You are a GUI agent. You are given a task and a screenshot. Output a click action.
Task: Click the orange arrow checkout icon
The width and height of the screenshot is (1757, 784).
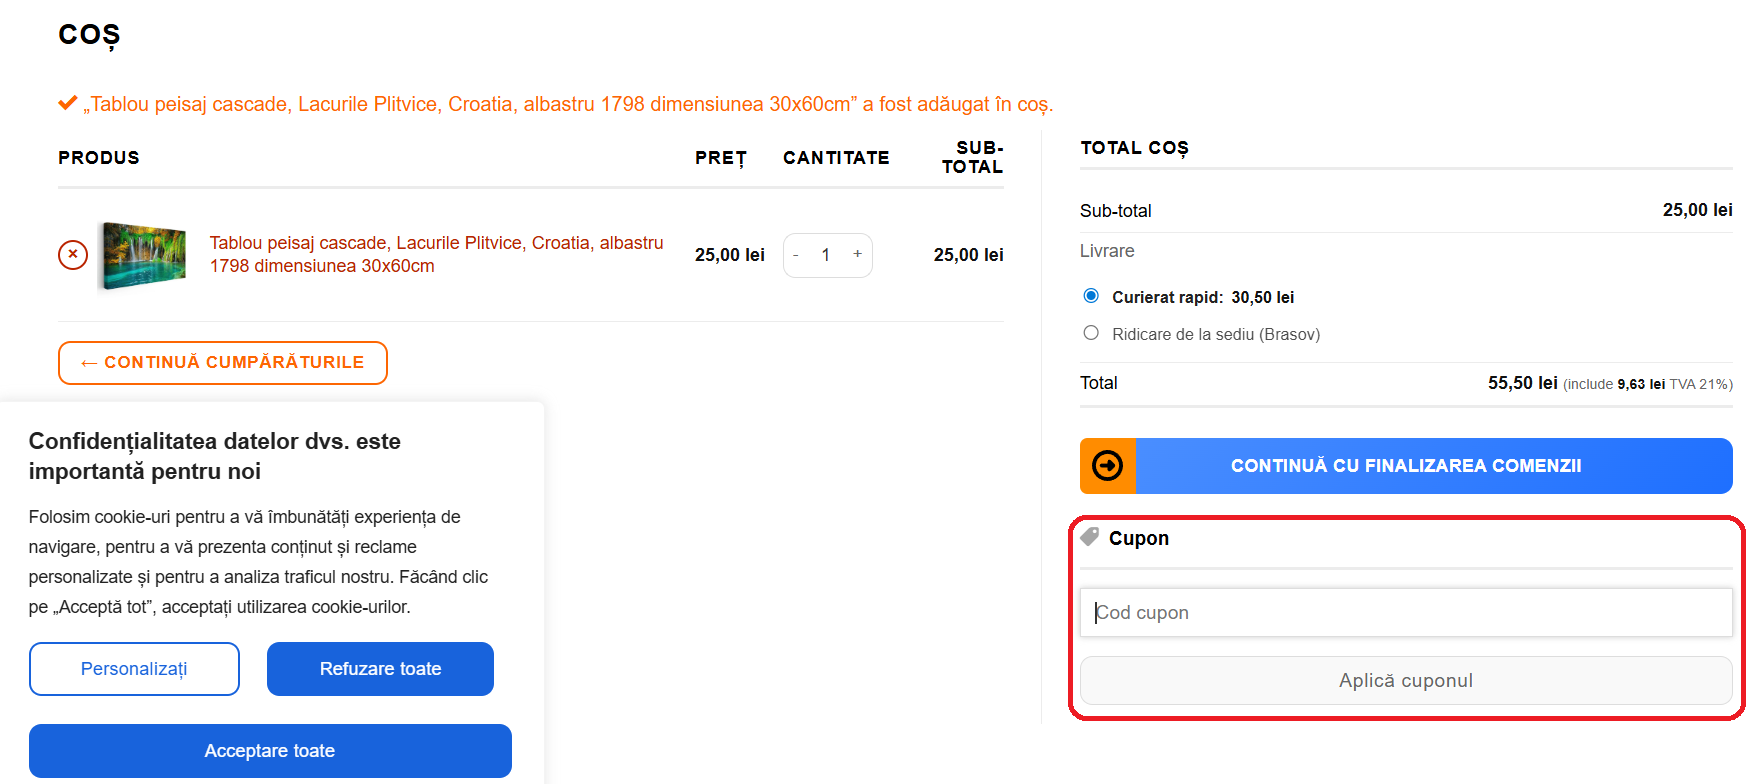1107,466
